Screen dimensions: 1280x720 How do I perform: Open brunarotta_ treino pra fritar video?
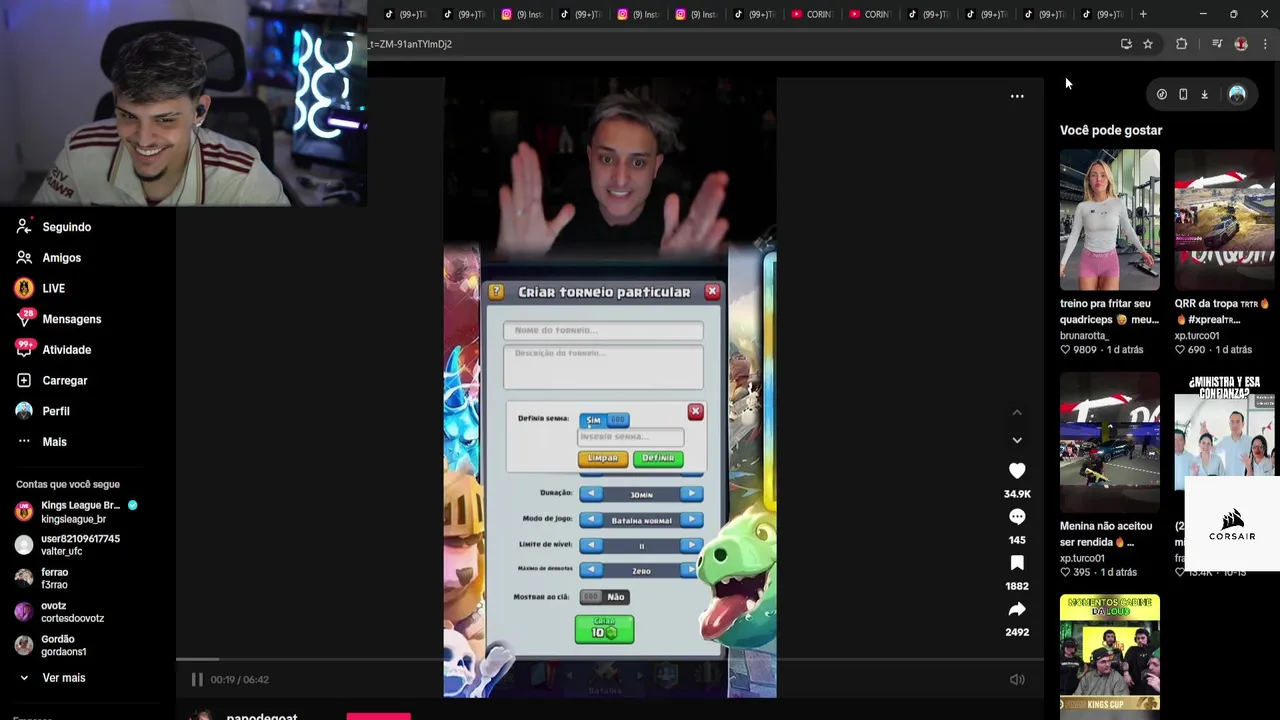pos(1110,220)
